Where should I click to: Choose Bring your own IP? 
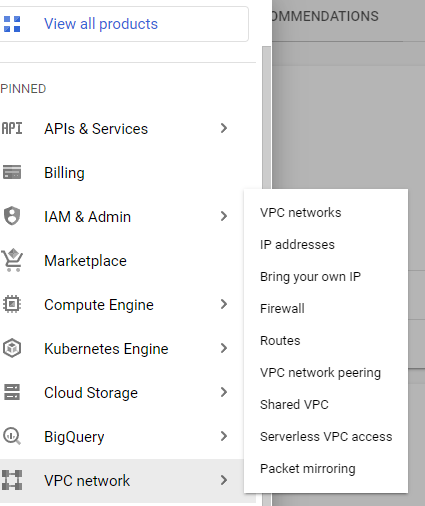[310, 277]
